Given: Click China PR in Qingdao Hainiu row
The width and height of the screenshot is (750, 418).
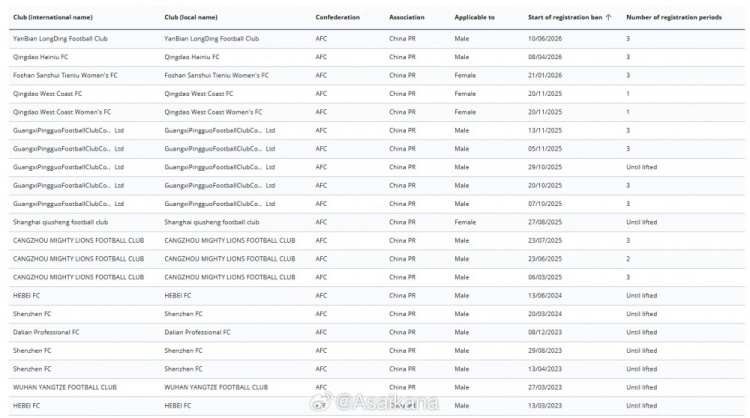Looking at the screenshot, I should click(x=402, y=57).
